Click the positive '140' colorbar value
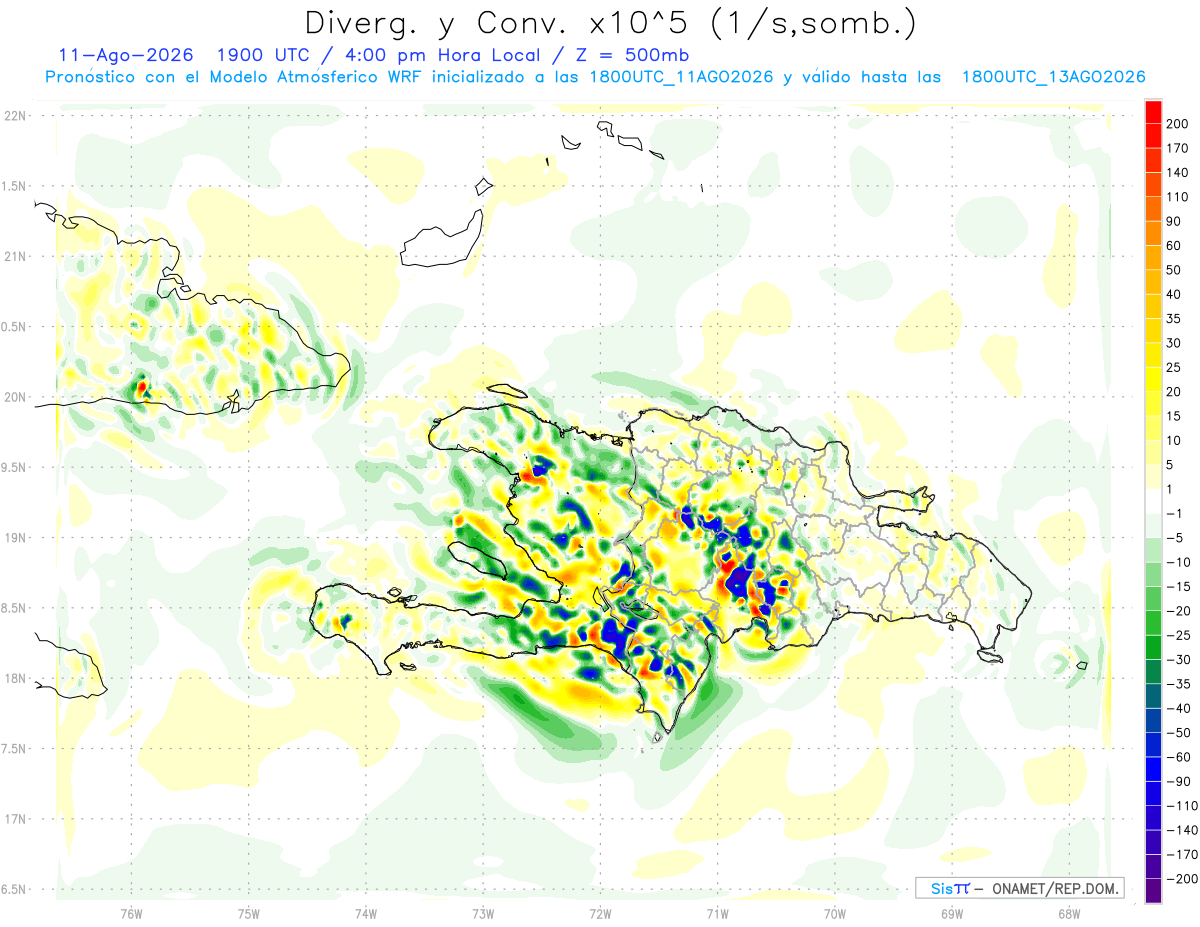Screen dimensions: 1200x927 coord(1177,172)
